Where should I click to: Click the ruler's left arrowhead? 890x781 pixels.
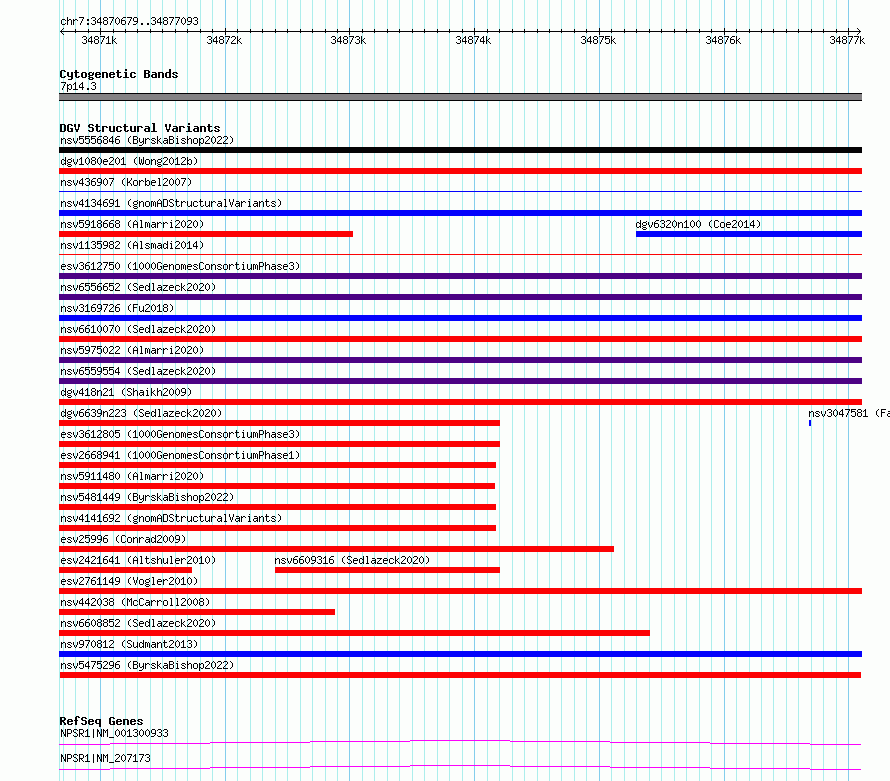pos(62,32)
